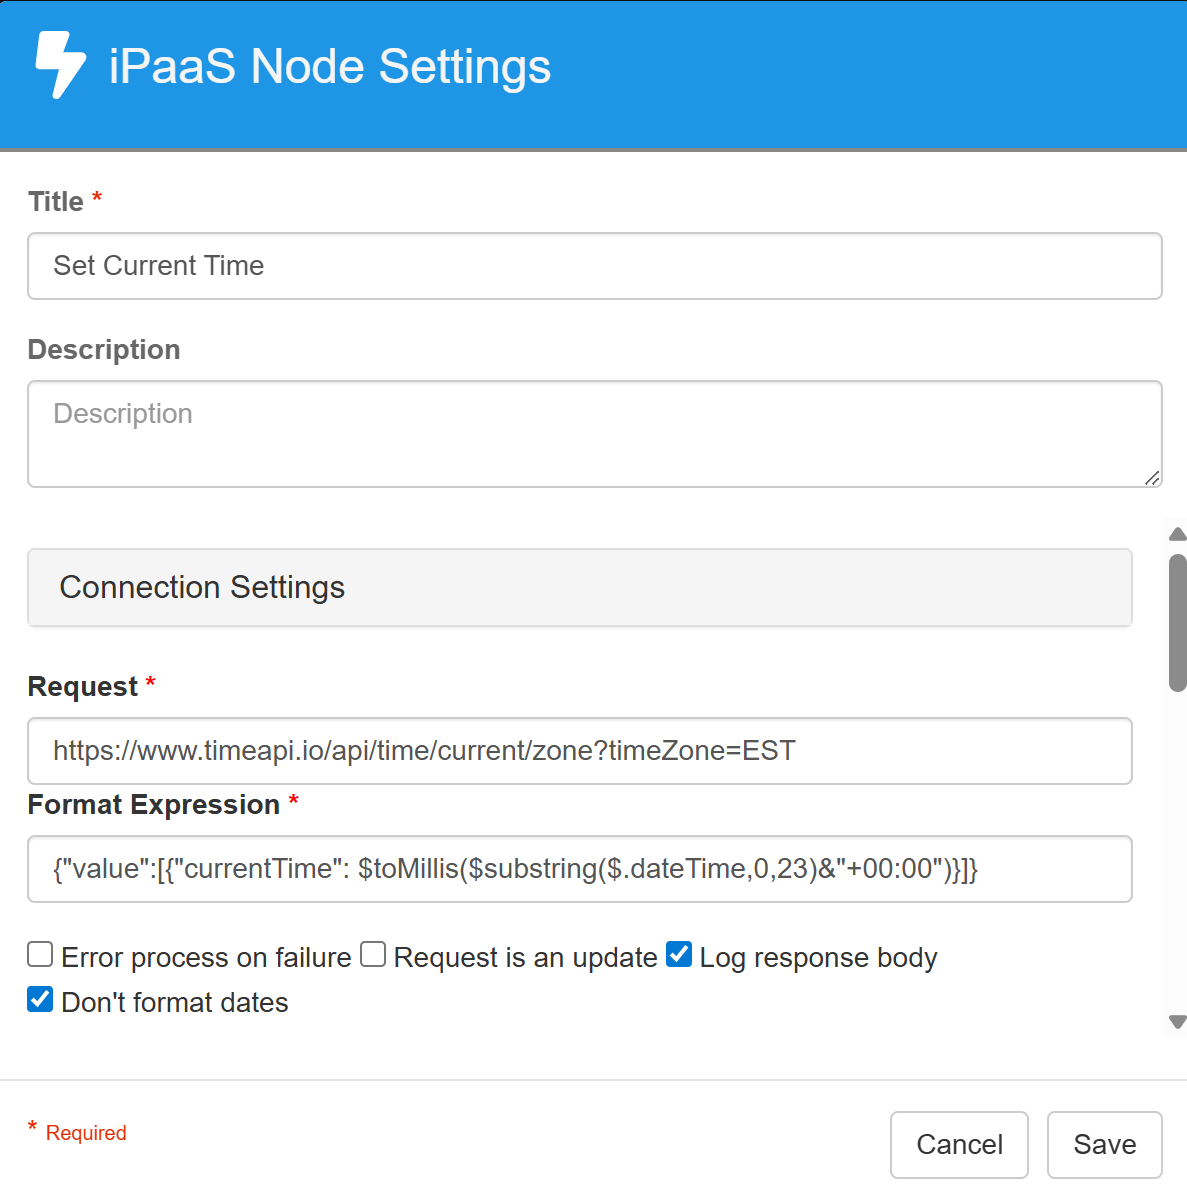Screen dimensions: 1187x1202
Task: Click into the Description text area
Action: point(594,434)
